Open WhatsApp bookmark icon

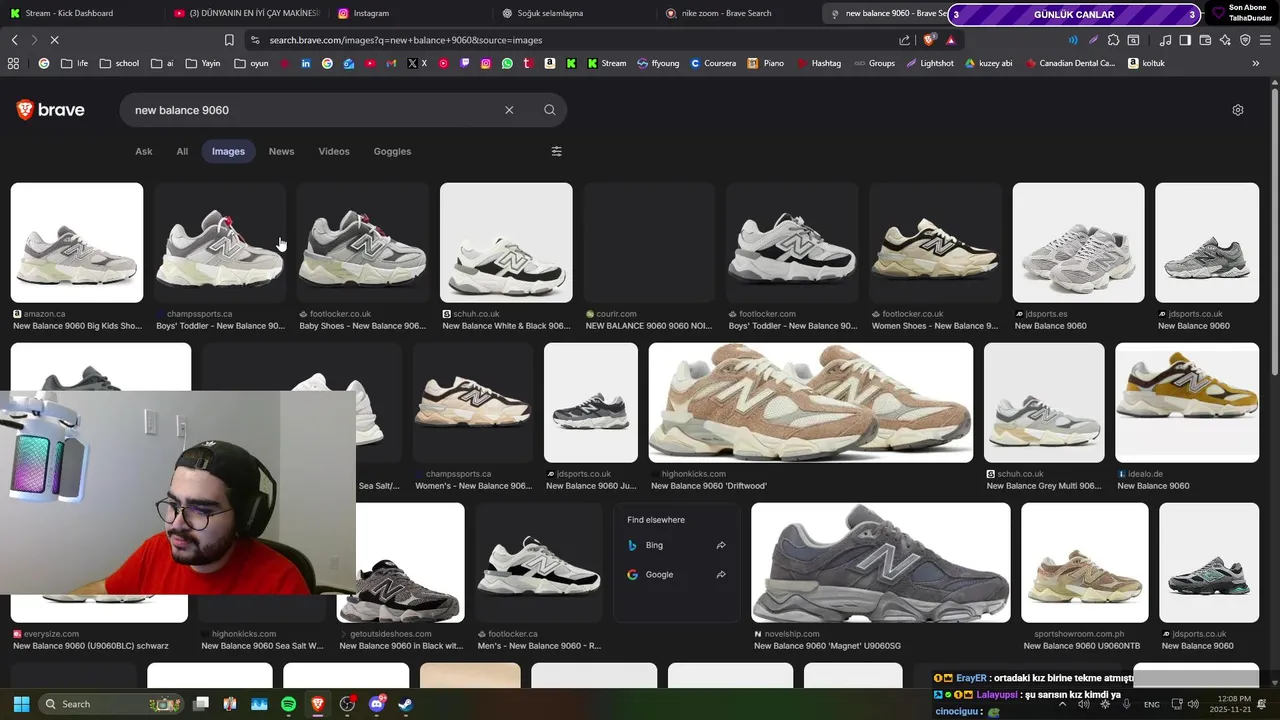[507, 63]
